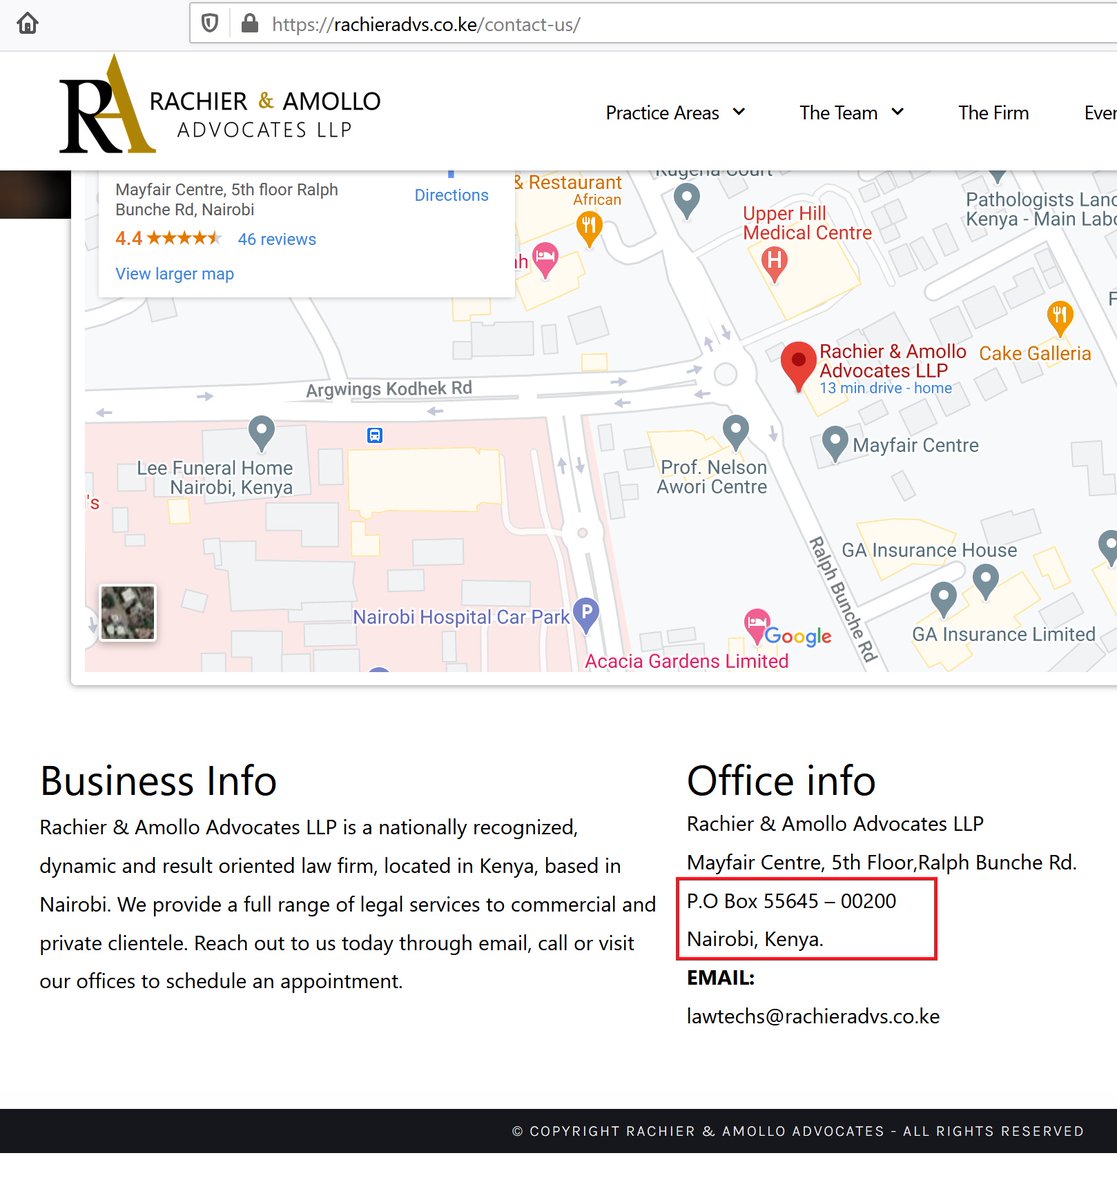
Task: Select the Upper Hill Medical Centre hospital icon
Action: pos(774,263)
